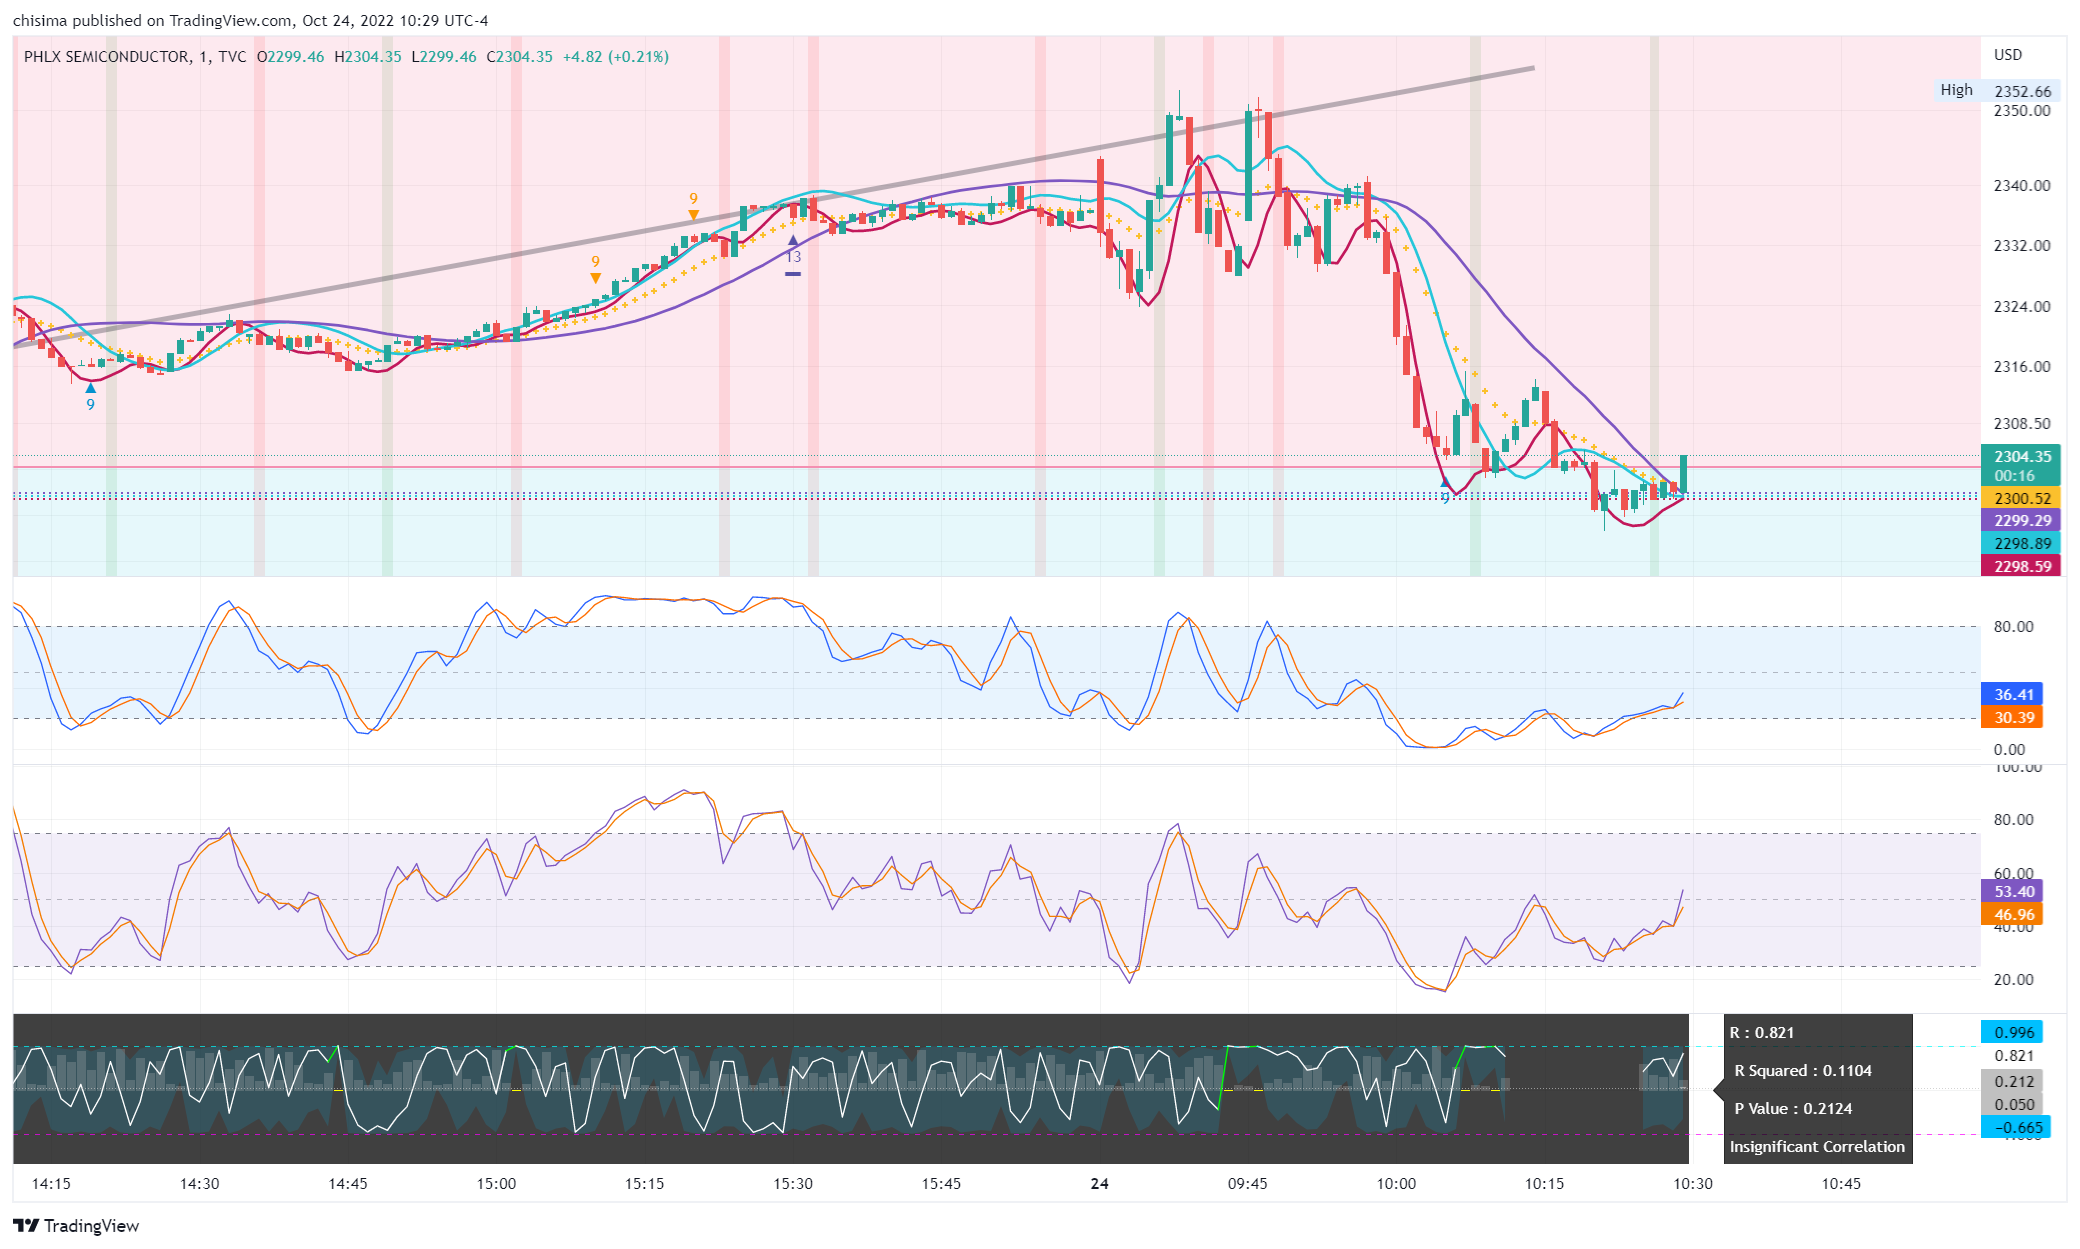
Task: Click the R Squared 0.1104 readout
Action: (x=1802, y=1071)
